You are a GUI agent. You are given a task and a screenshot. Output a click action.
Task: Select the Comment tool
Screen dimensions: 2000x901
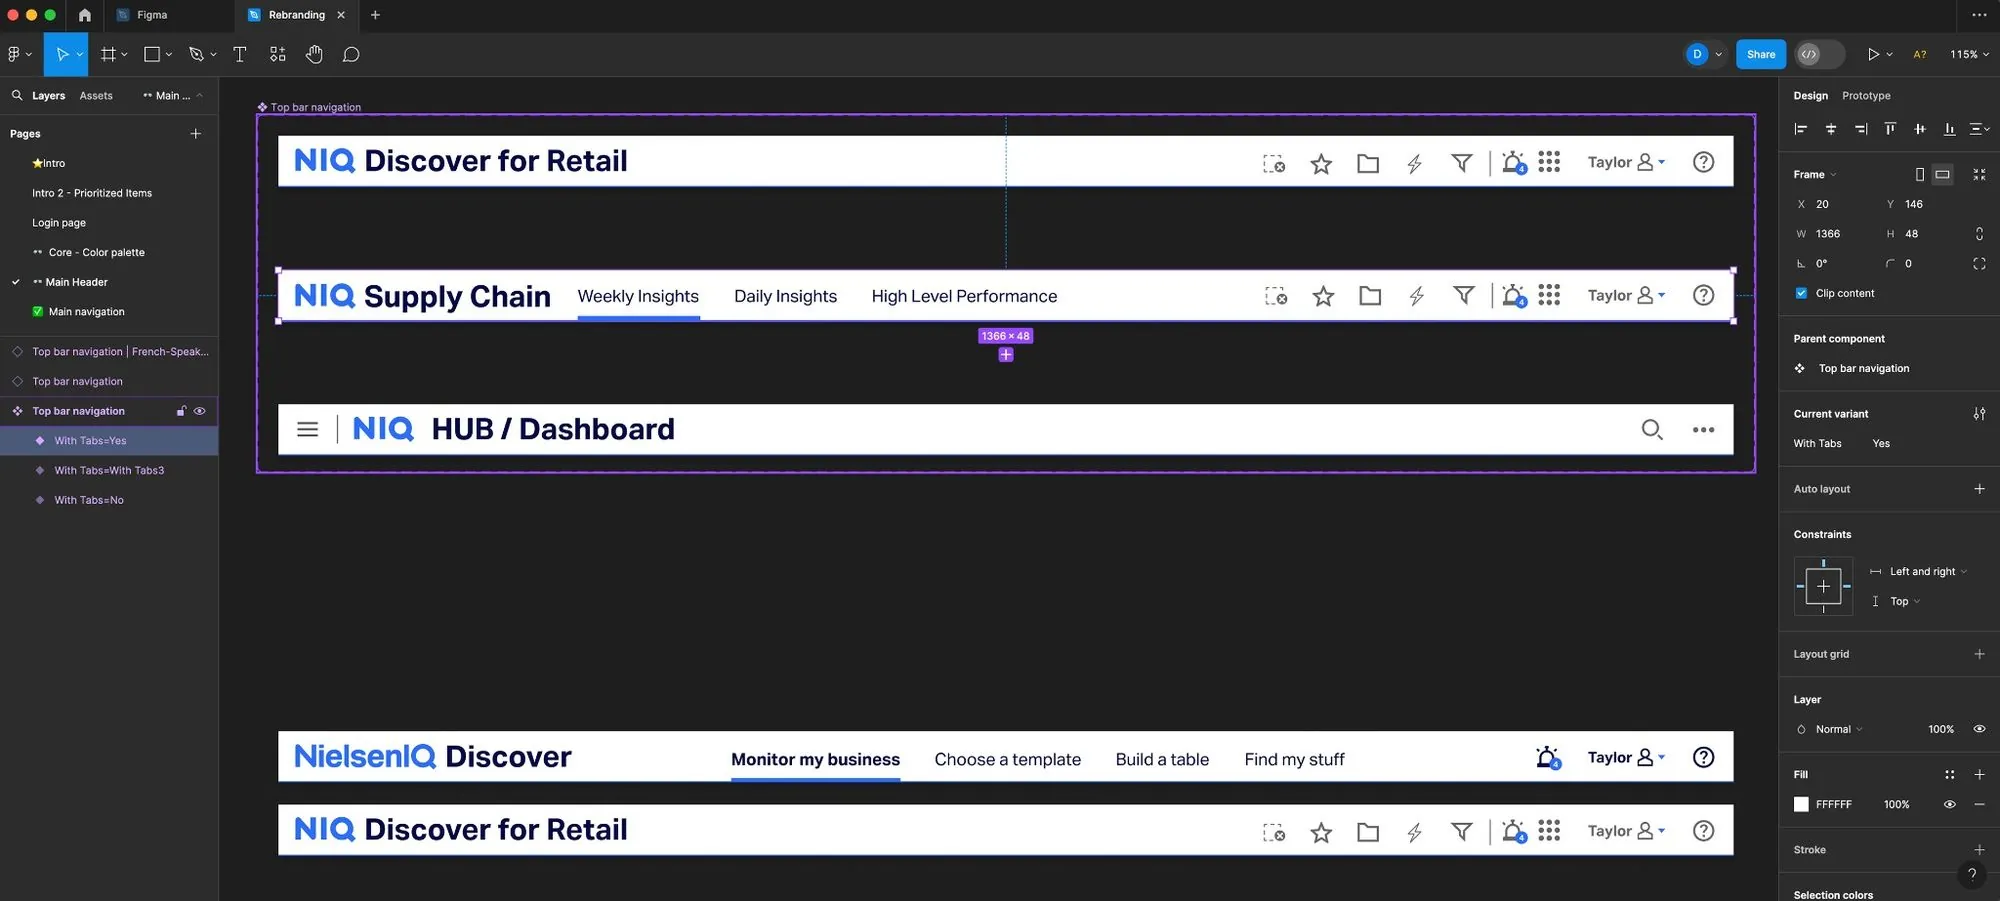click(351, 54)
